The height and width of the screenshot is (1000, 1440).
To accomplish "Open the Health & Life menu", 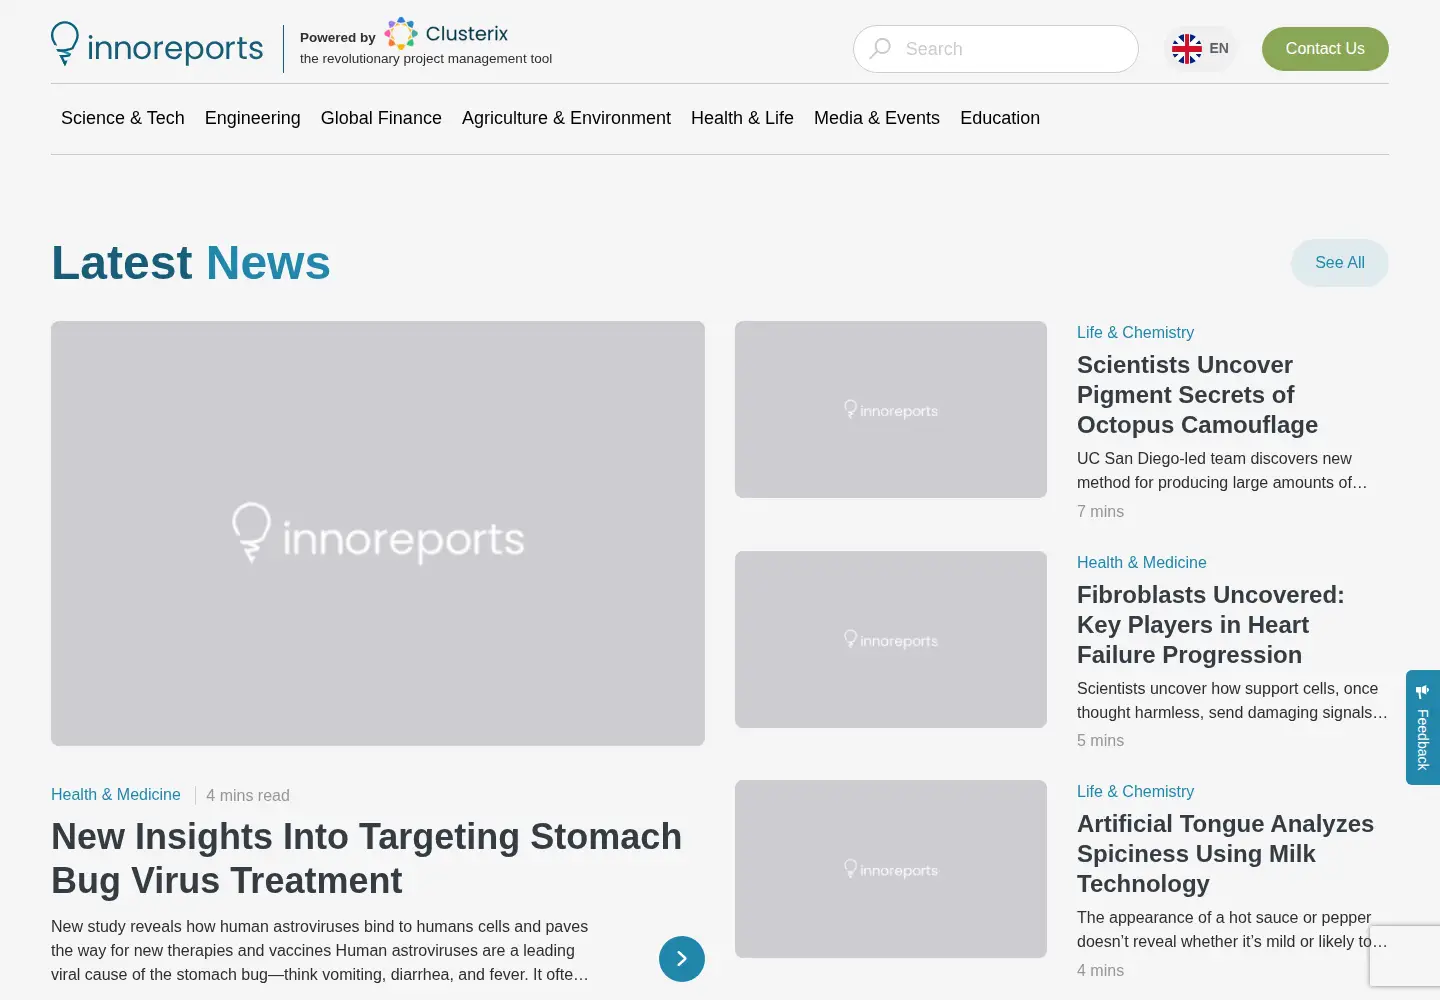I will coord(742,118).
